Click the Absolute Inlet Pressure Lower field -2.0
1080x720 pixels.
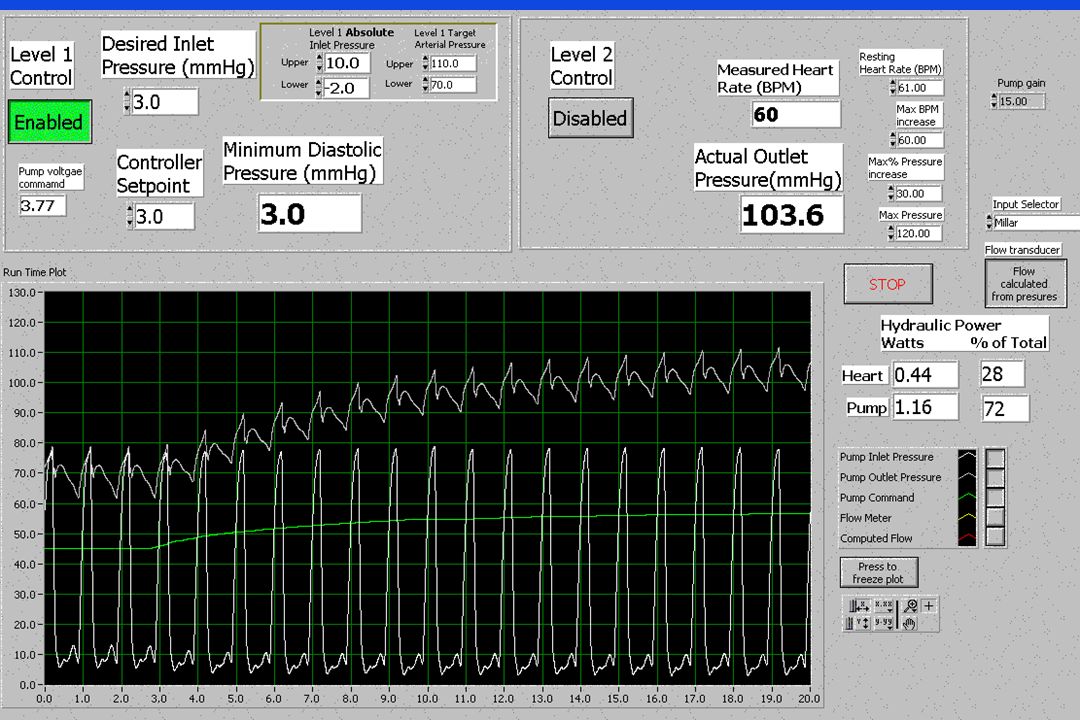pyautogui.click(x=346, y=88)
